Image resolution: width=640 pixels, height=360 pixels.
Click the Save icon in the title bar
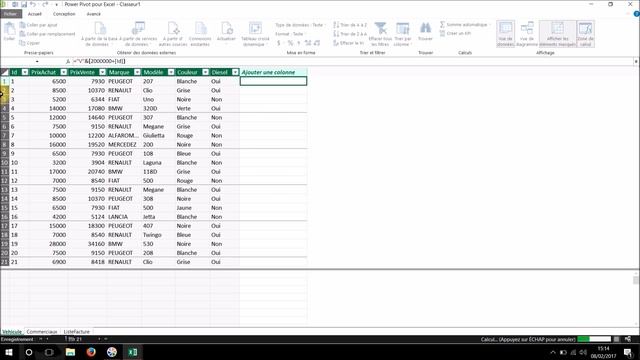point(24,4)
